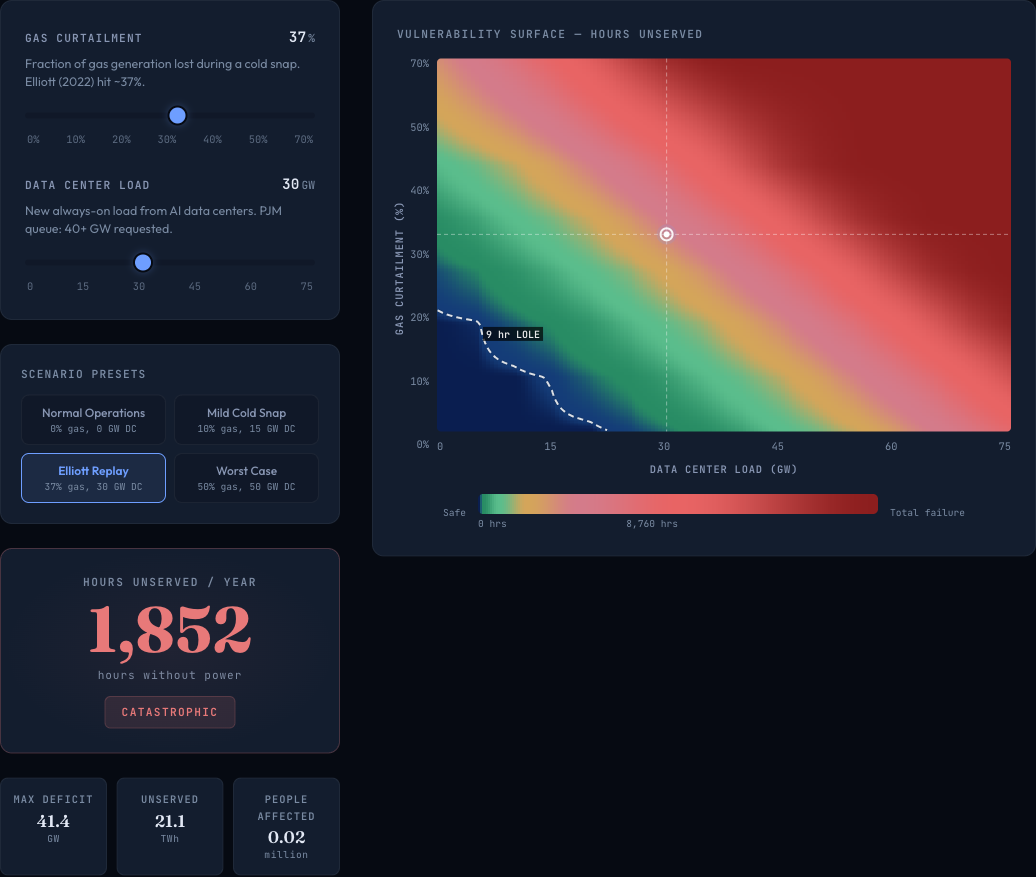Click the PEOPLE AFFECTED stat card
1036x877 pixels.
tap(286, 826)
